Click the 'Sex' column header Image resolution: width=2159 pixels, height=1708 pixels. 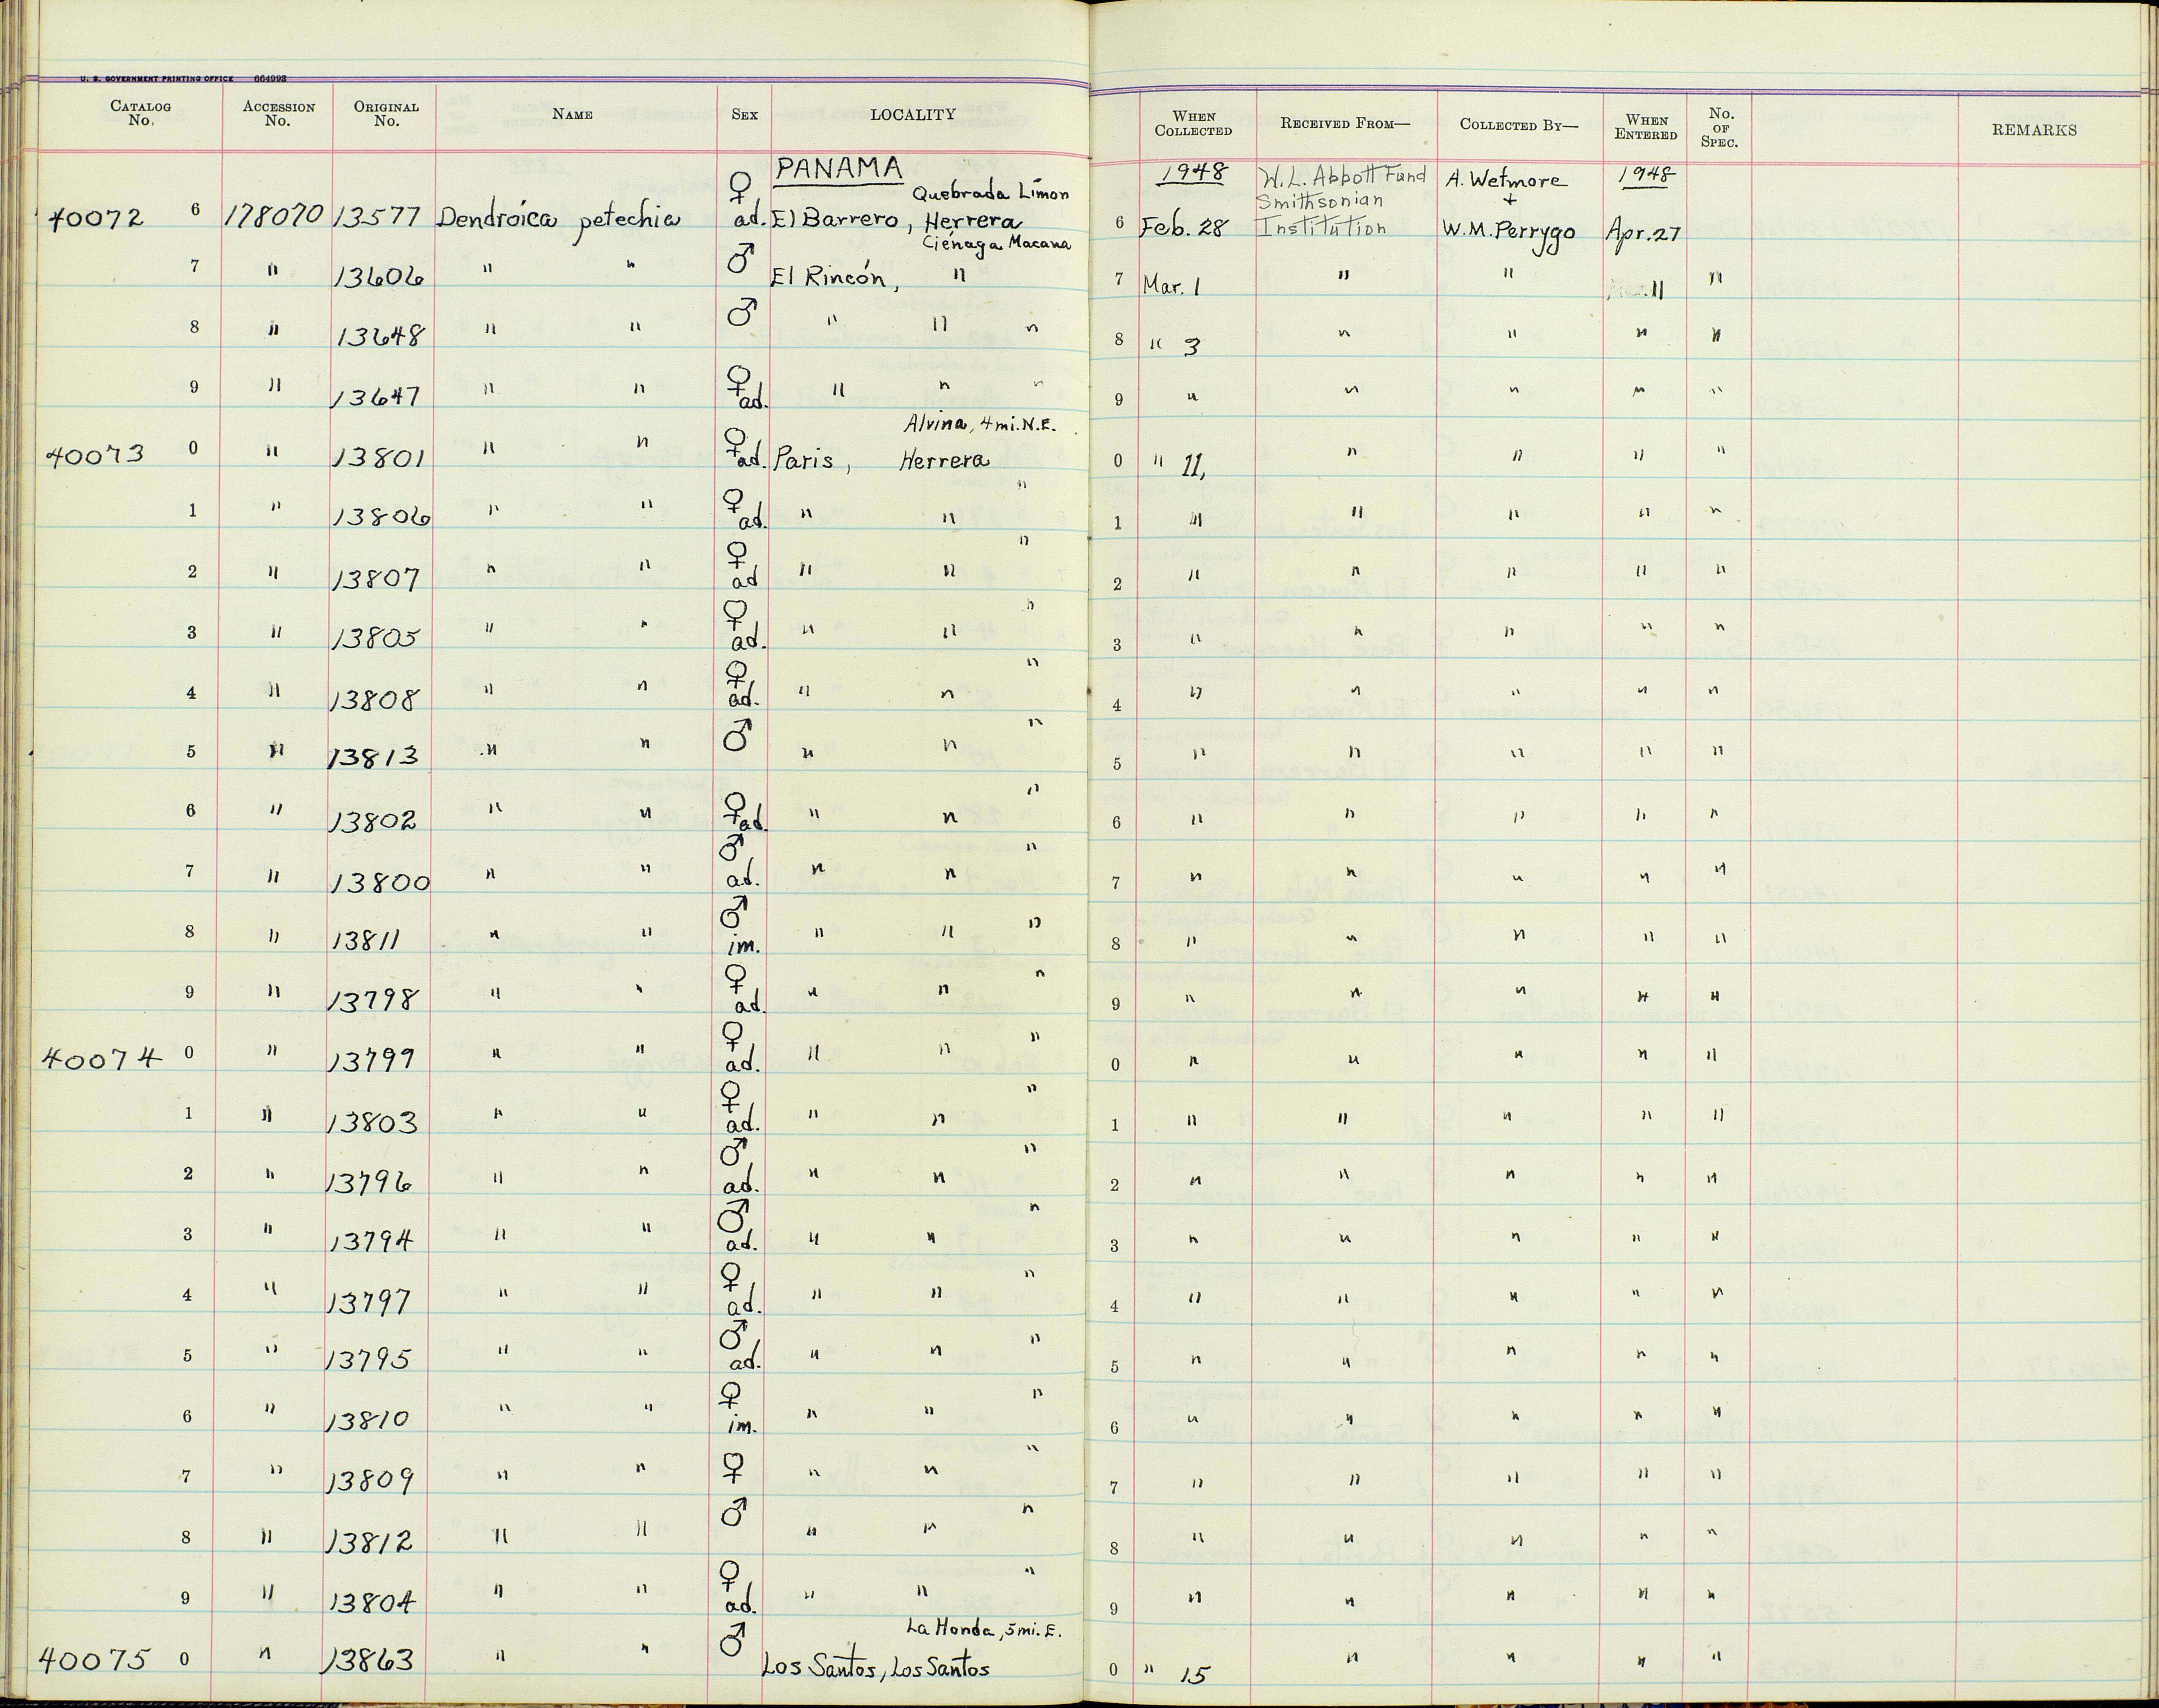(x=744, y=114)
